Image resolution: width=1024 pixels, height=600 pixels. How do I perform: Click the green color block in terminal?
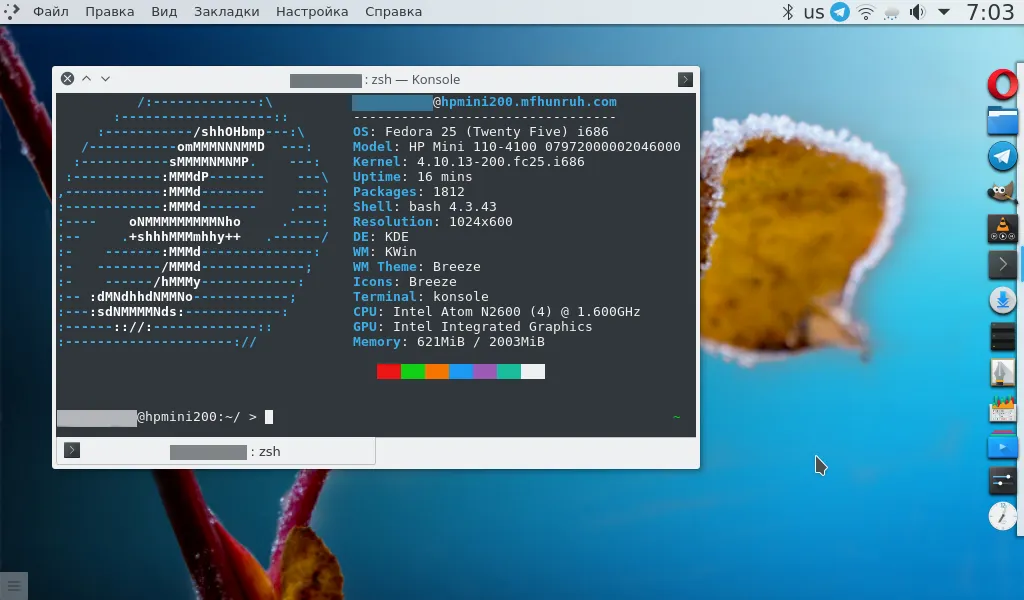413,371
